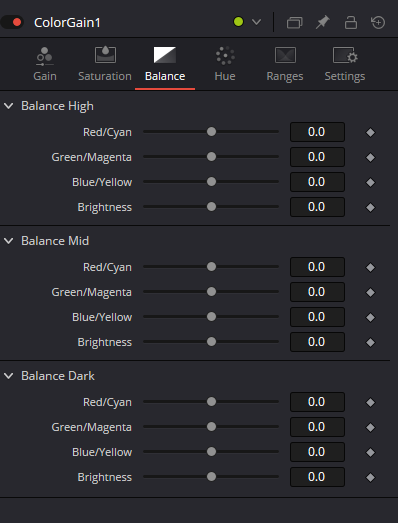Click the Balance Dark Red/Cyan slider handle
Viewport: 398px width, 523px height.
click(211, 402)
